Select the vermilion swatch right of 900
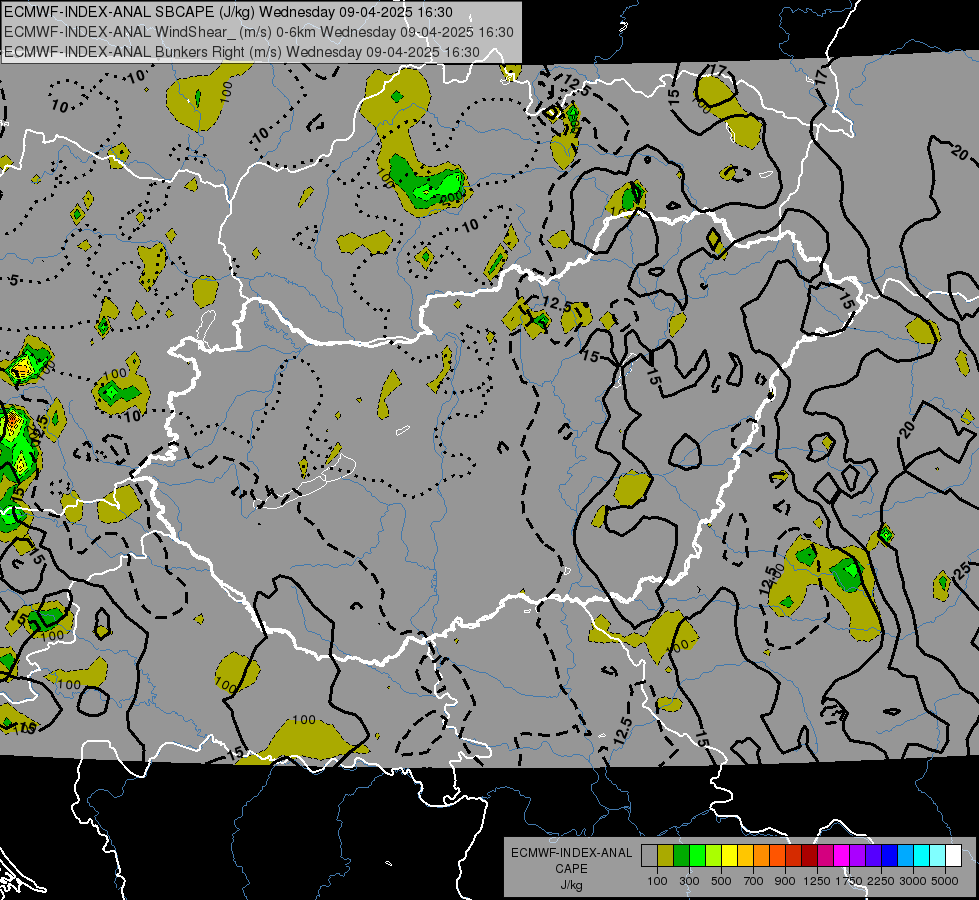The width and height of the screenshot is (979, 900). [794, 856]
